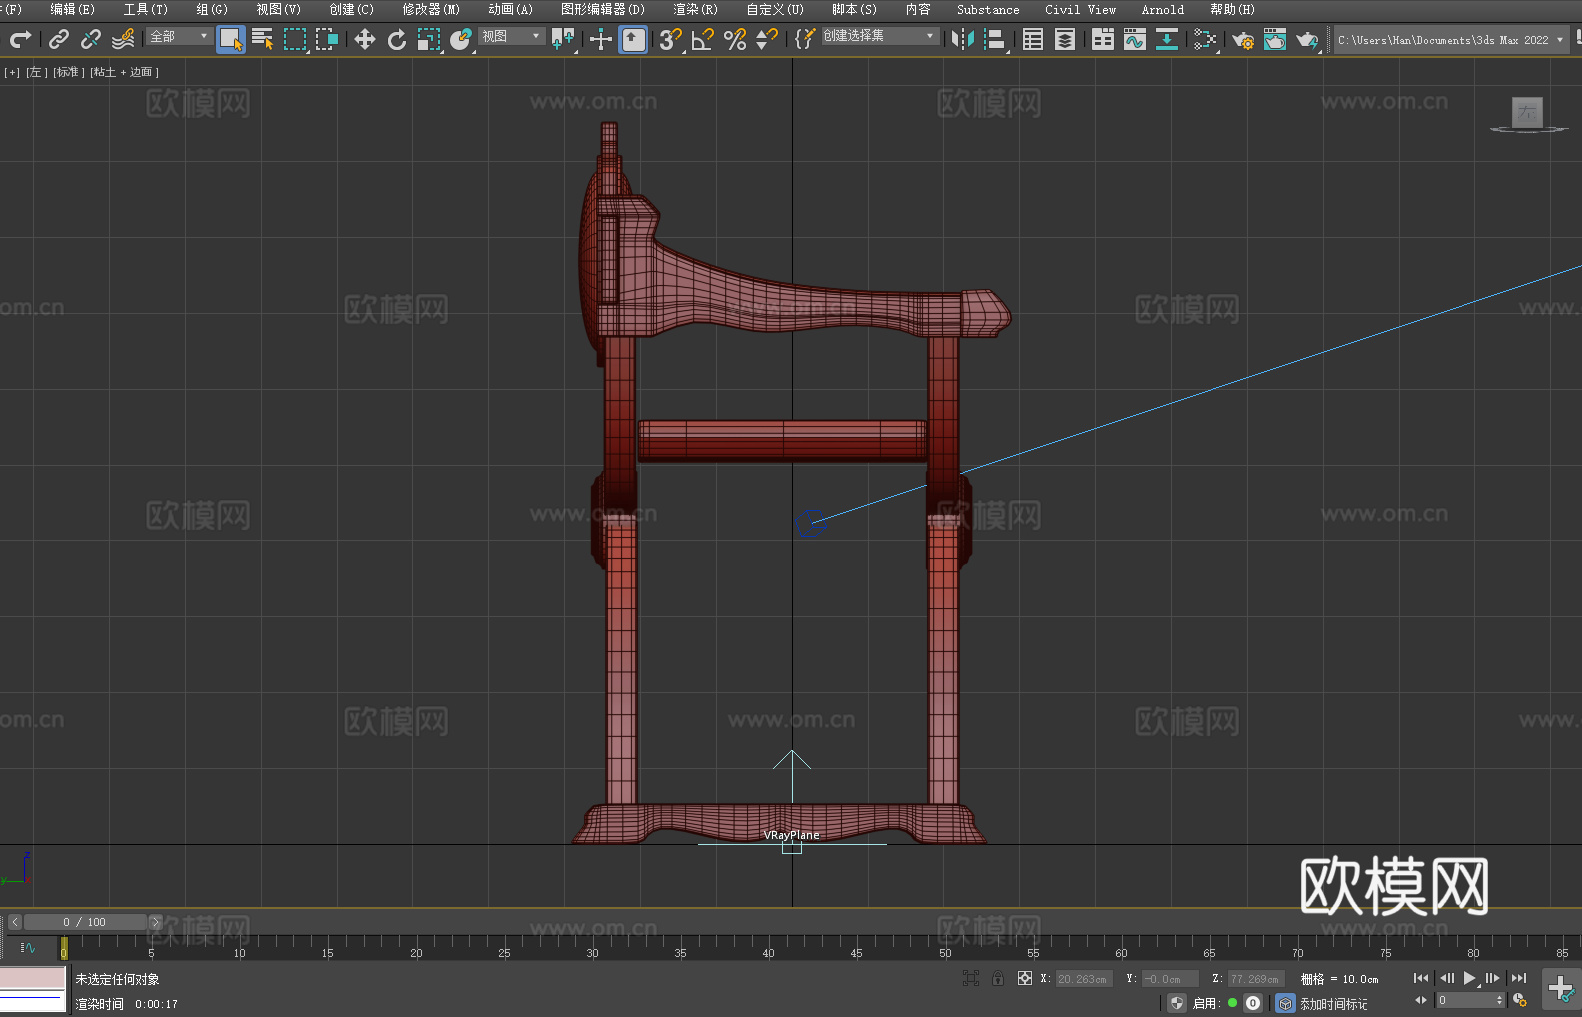This screenshot has height=1017, width=1582.
Task: Step to the next frame
Action: (x=1492, y=978)
